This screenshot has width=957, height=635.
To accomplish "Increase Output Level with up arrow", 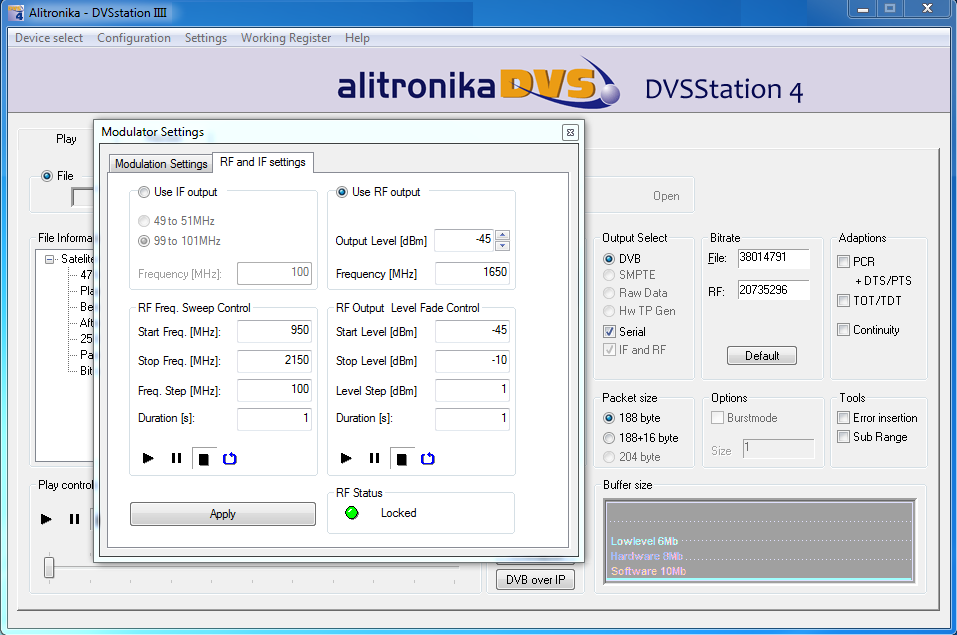I will (502, 235).
